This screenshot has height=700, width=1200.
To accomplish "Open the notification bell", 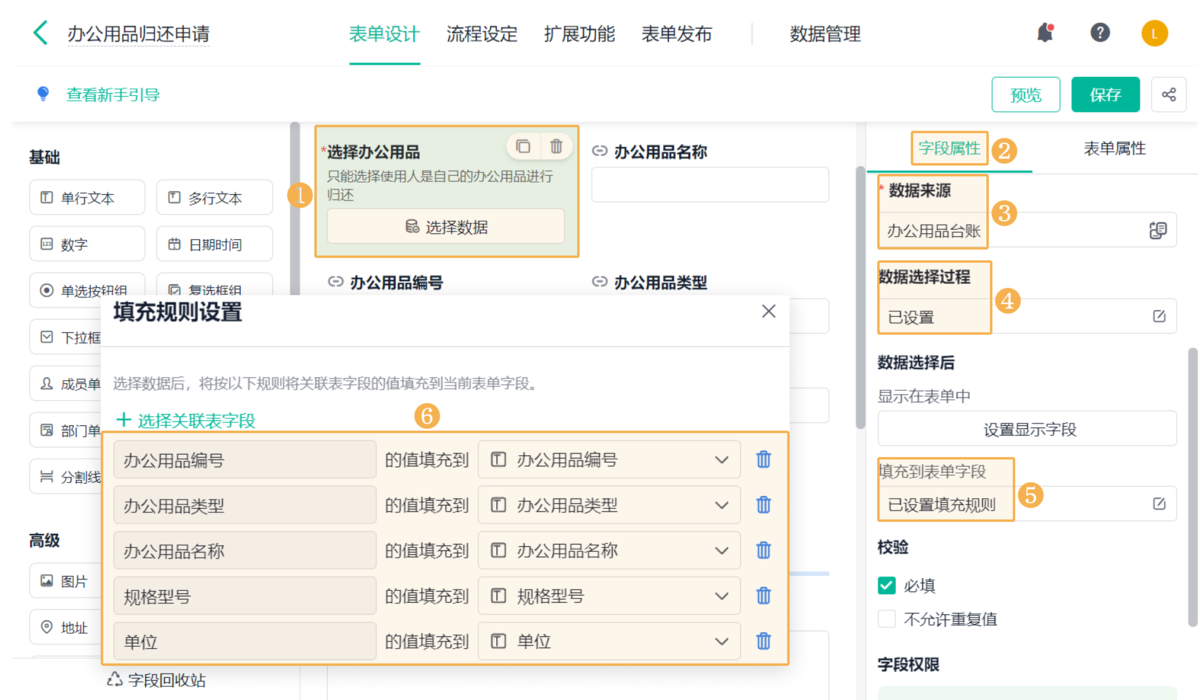I will (x=1045, y=33).
